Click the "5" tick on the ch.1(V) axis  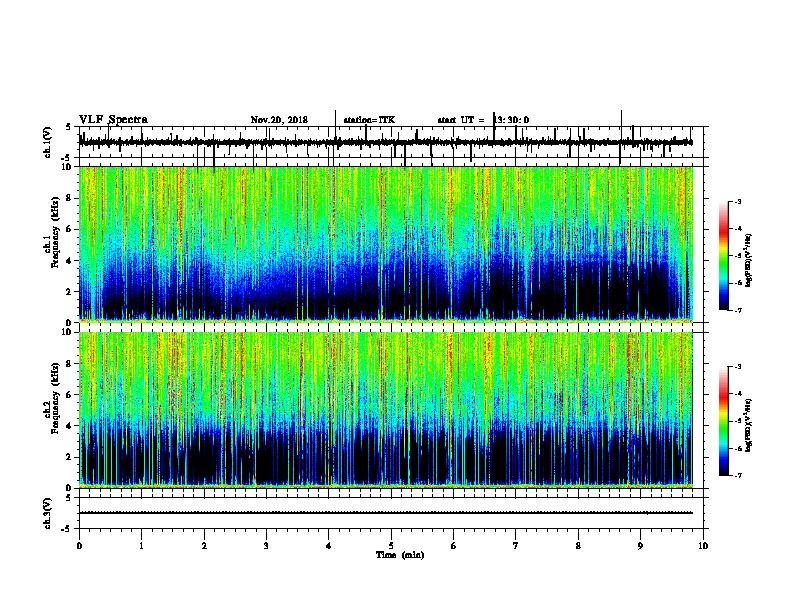click(69, 127)
